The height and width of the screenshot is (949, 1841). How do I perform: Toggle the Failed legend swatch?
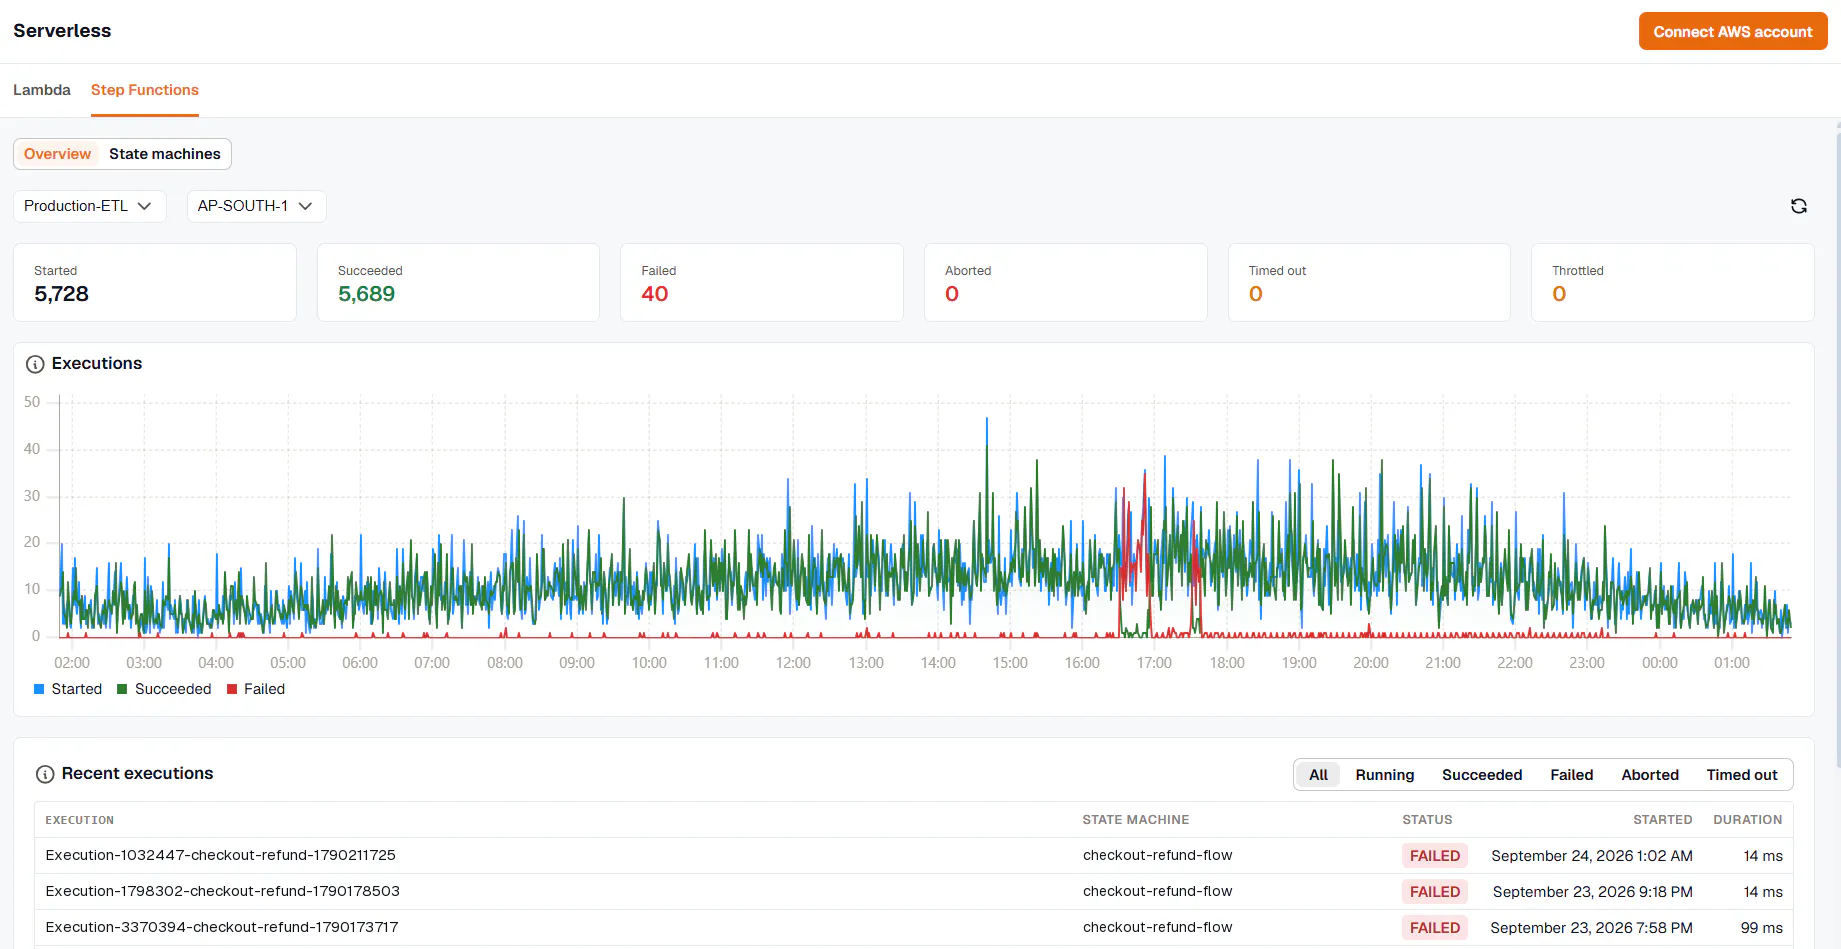pyautogui.click(x=232, y=689)
